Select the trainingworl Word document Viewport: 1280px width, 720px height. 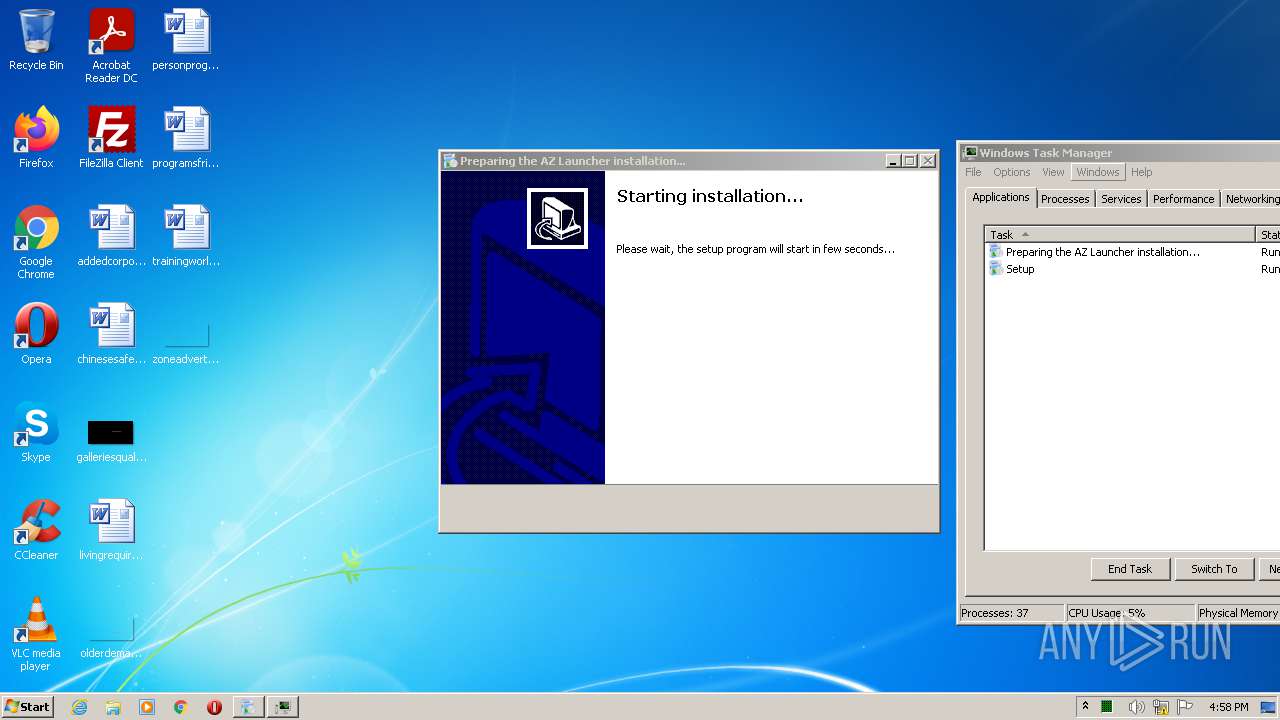coord(186,236)
